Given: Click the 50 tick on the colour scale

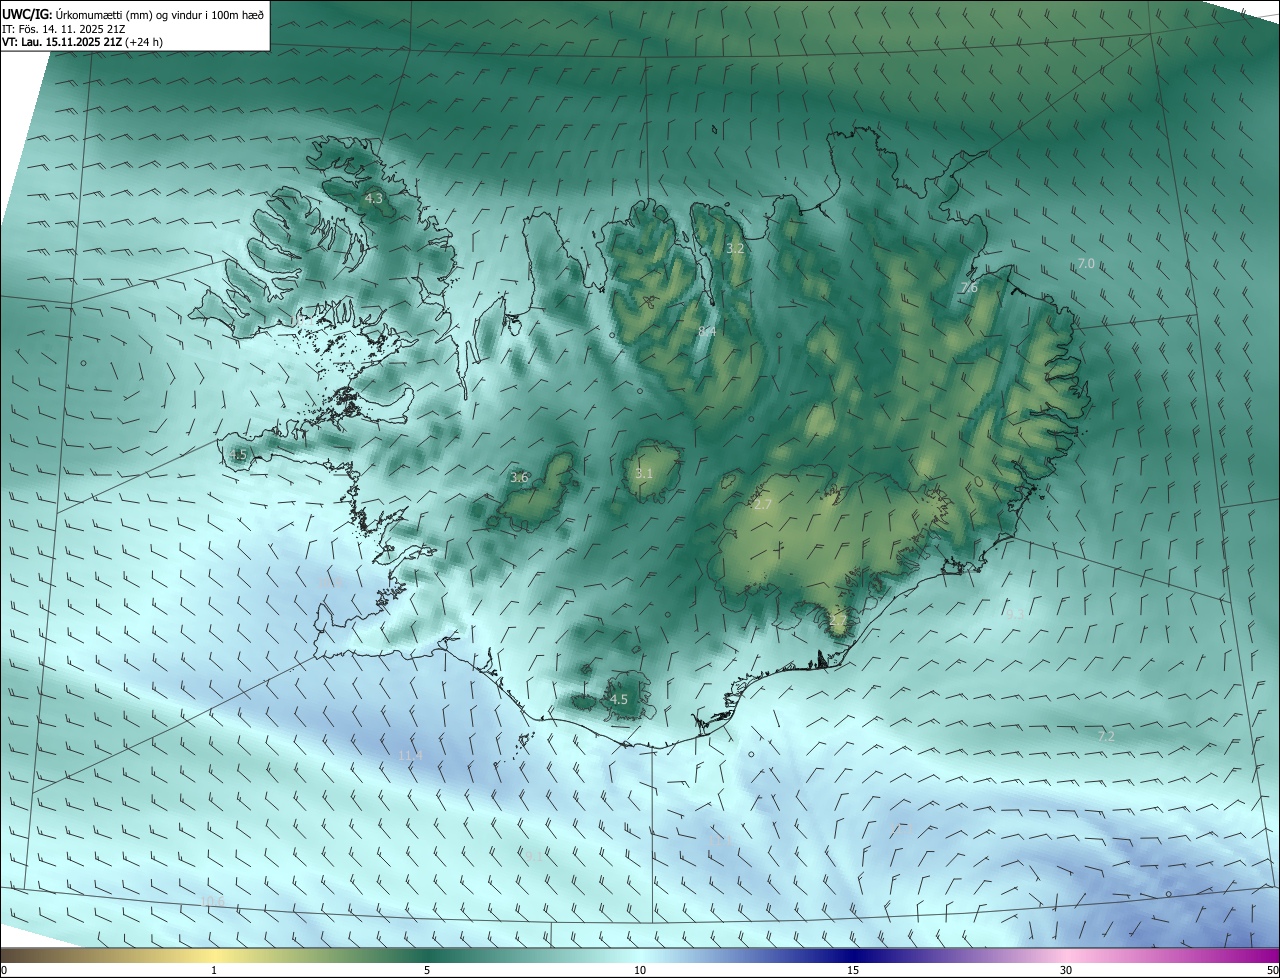Looking at the screenshot, I should pos(1272,970).
